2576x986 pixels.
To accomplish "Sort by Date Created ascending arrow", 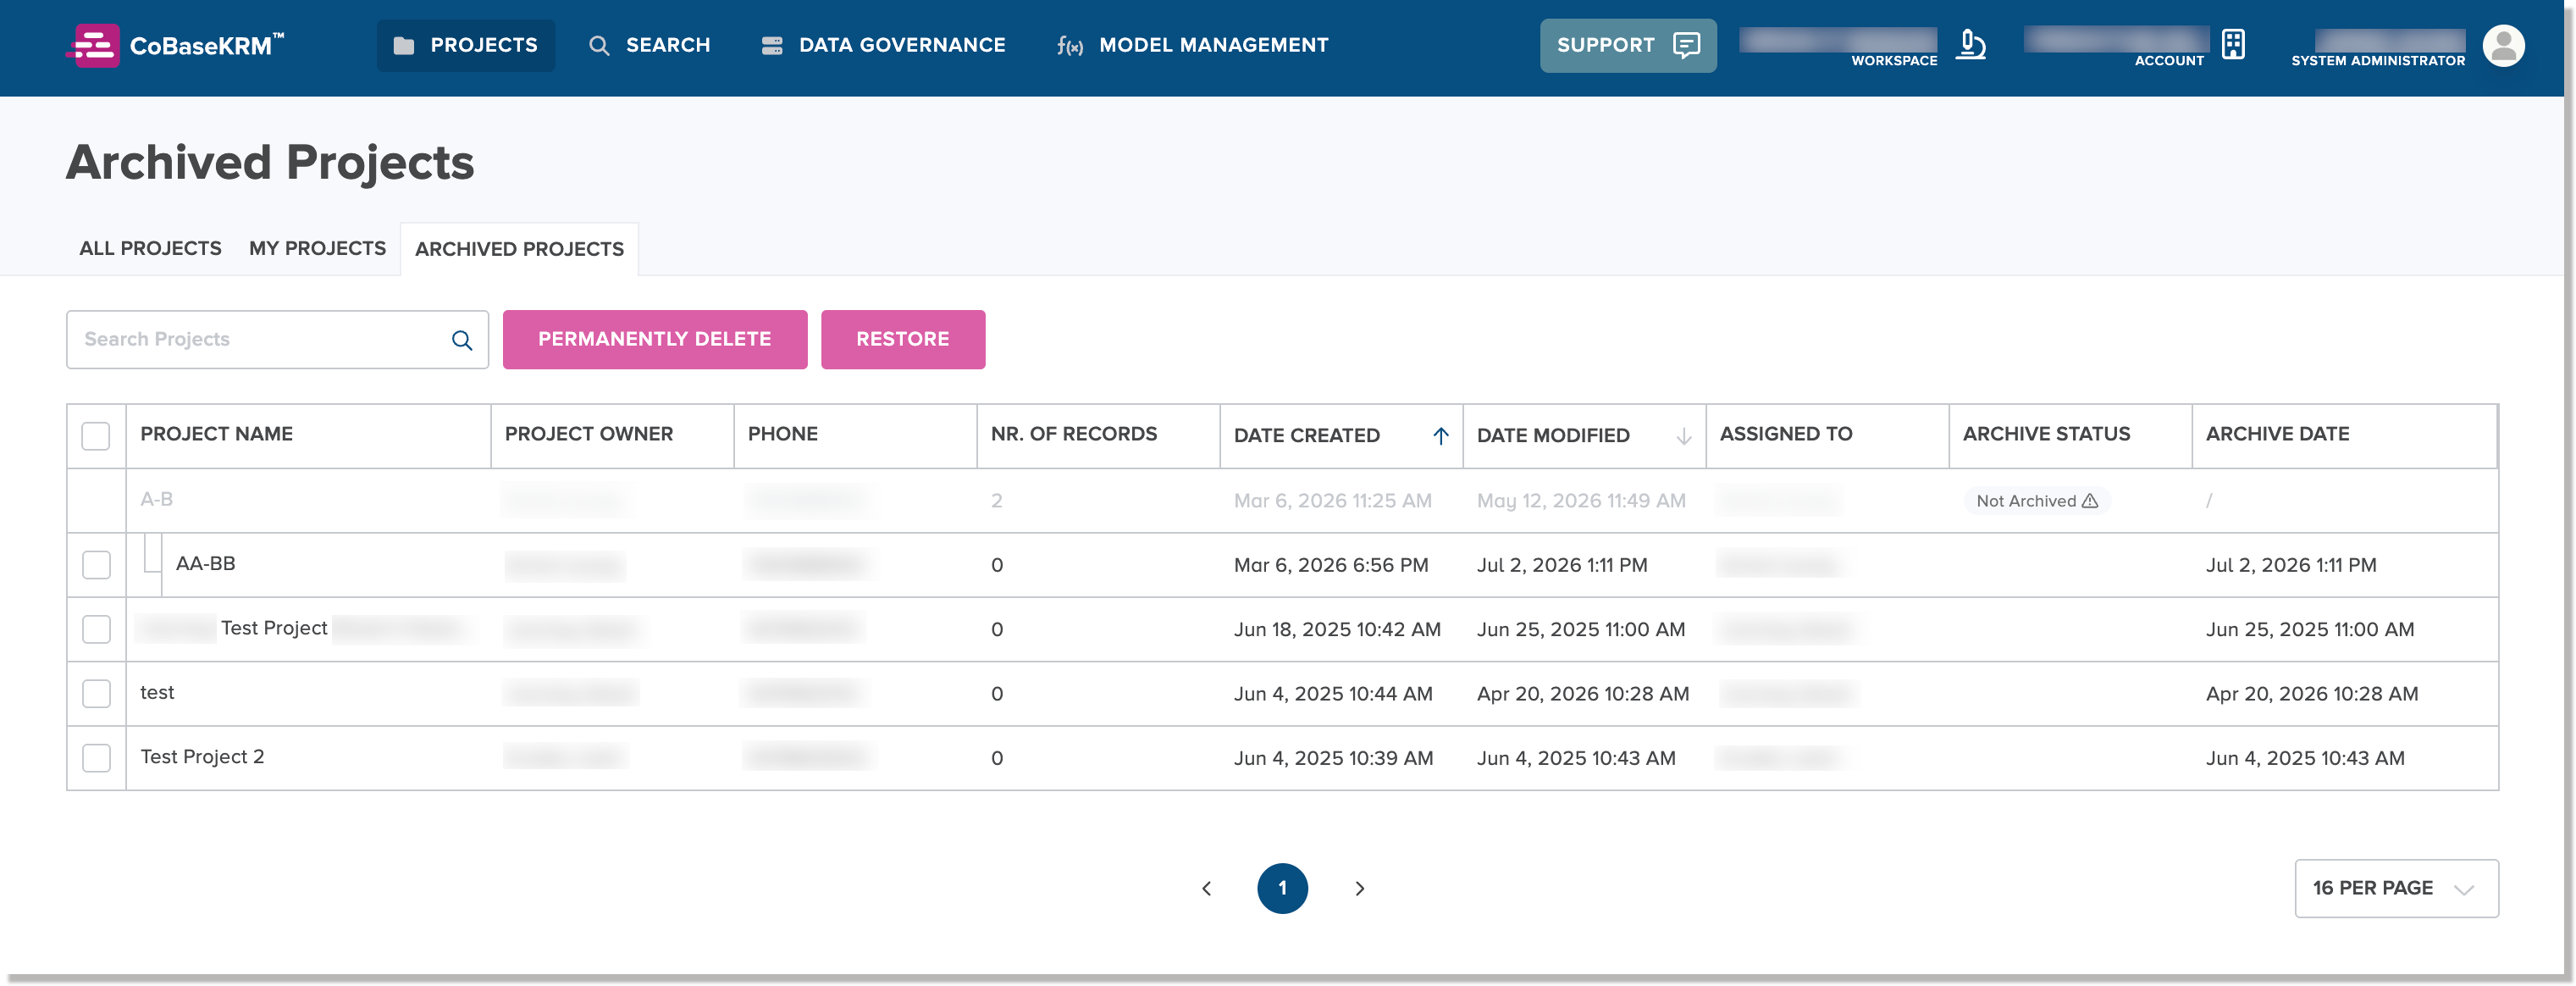I will point(1440,436).
